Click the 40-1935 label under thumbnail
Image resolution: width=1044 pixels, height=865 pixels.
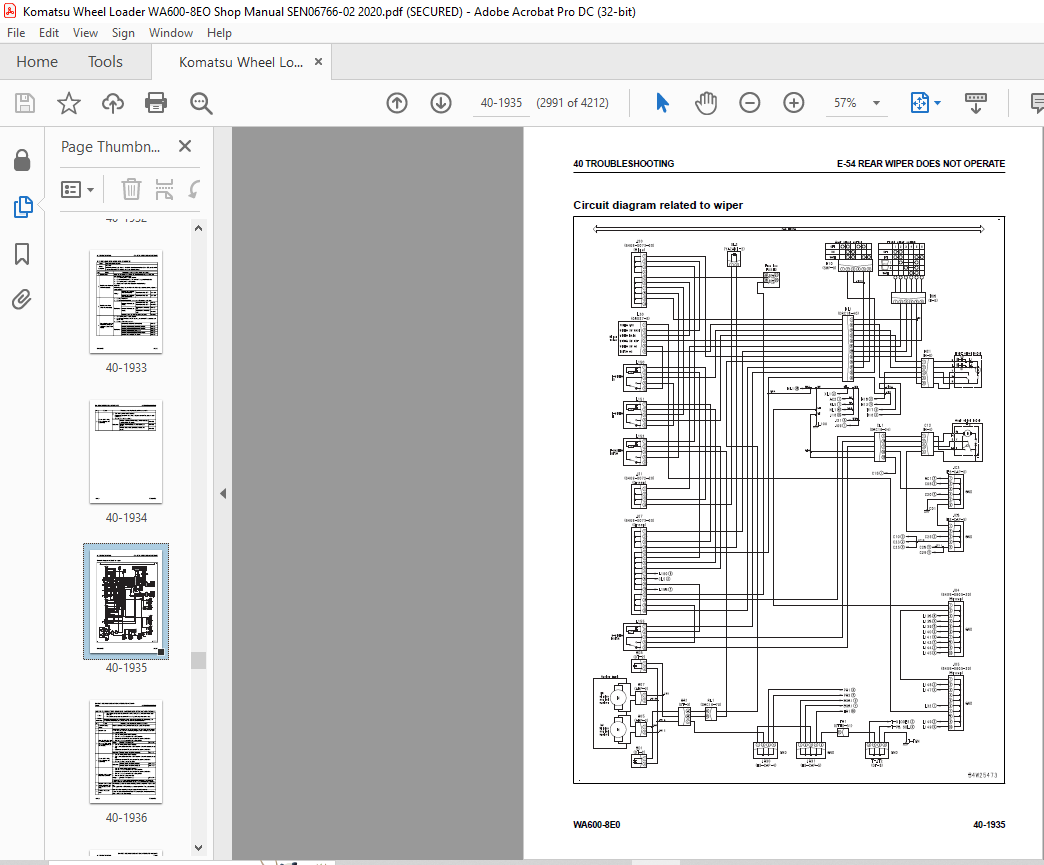click(126, 667)
